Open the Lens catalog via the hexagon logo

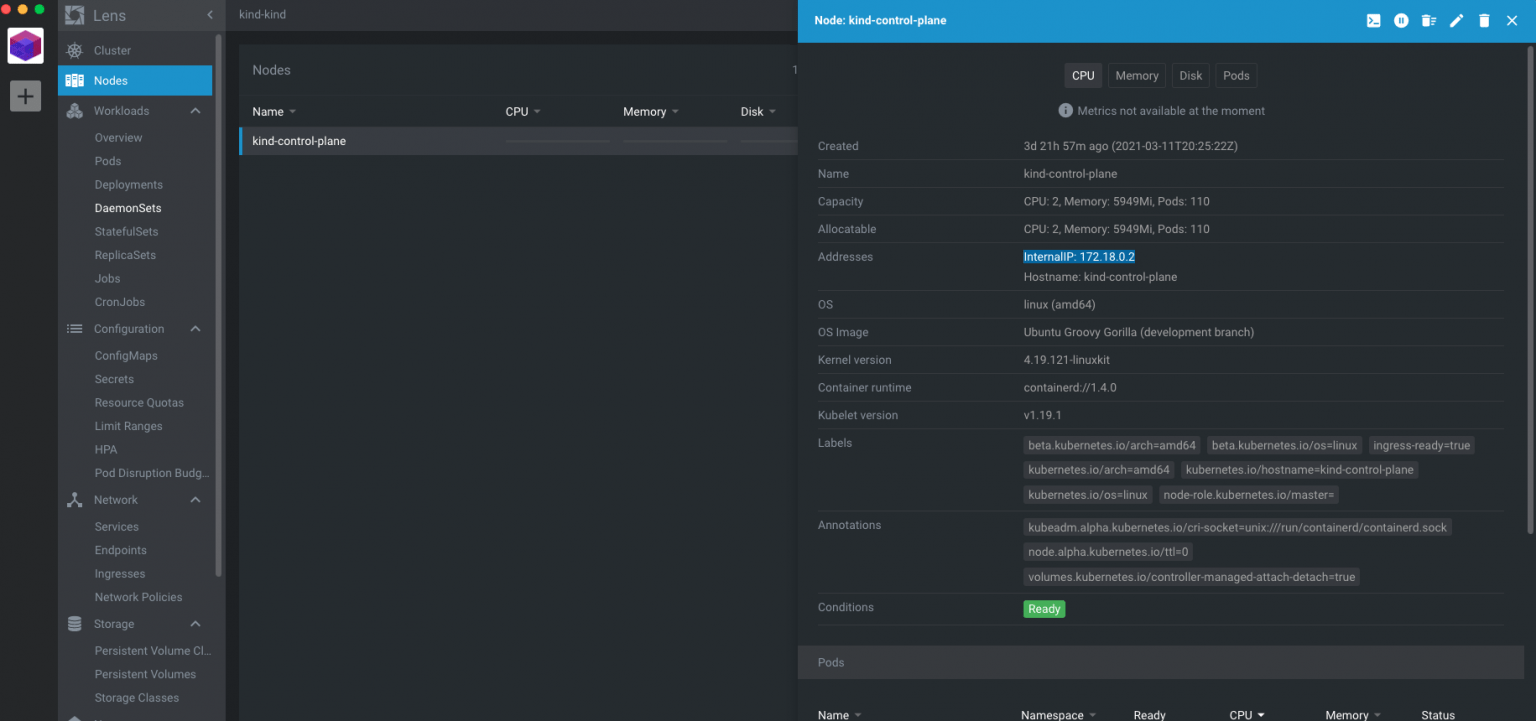[24, 45]
